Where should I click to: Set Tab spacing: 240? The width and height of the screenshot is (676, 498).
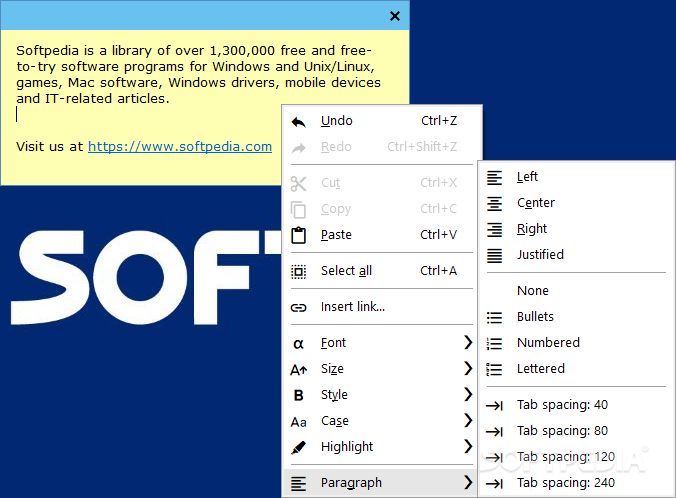tap(576, 483)
